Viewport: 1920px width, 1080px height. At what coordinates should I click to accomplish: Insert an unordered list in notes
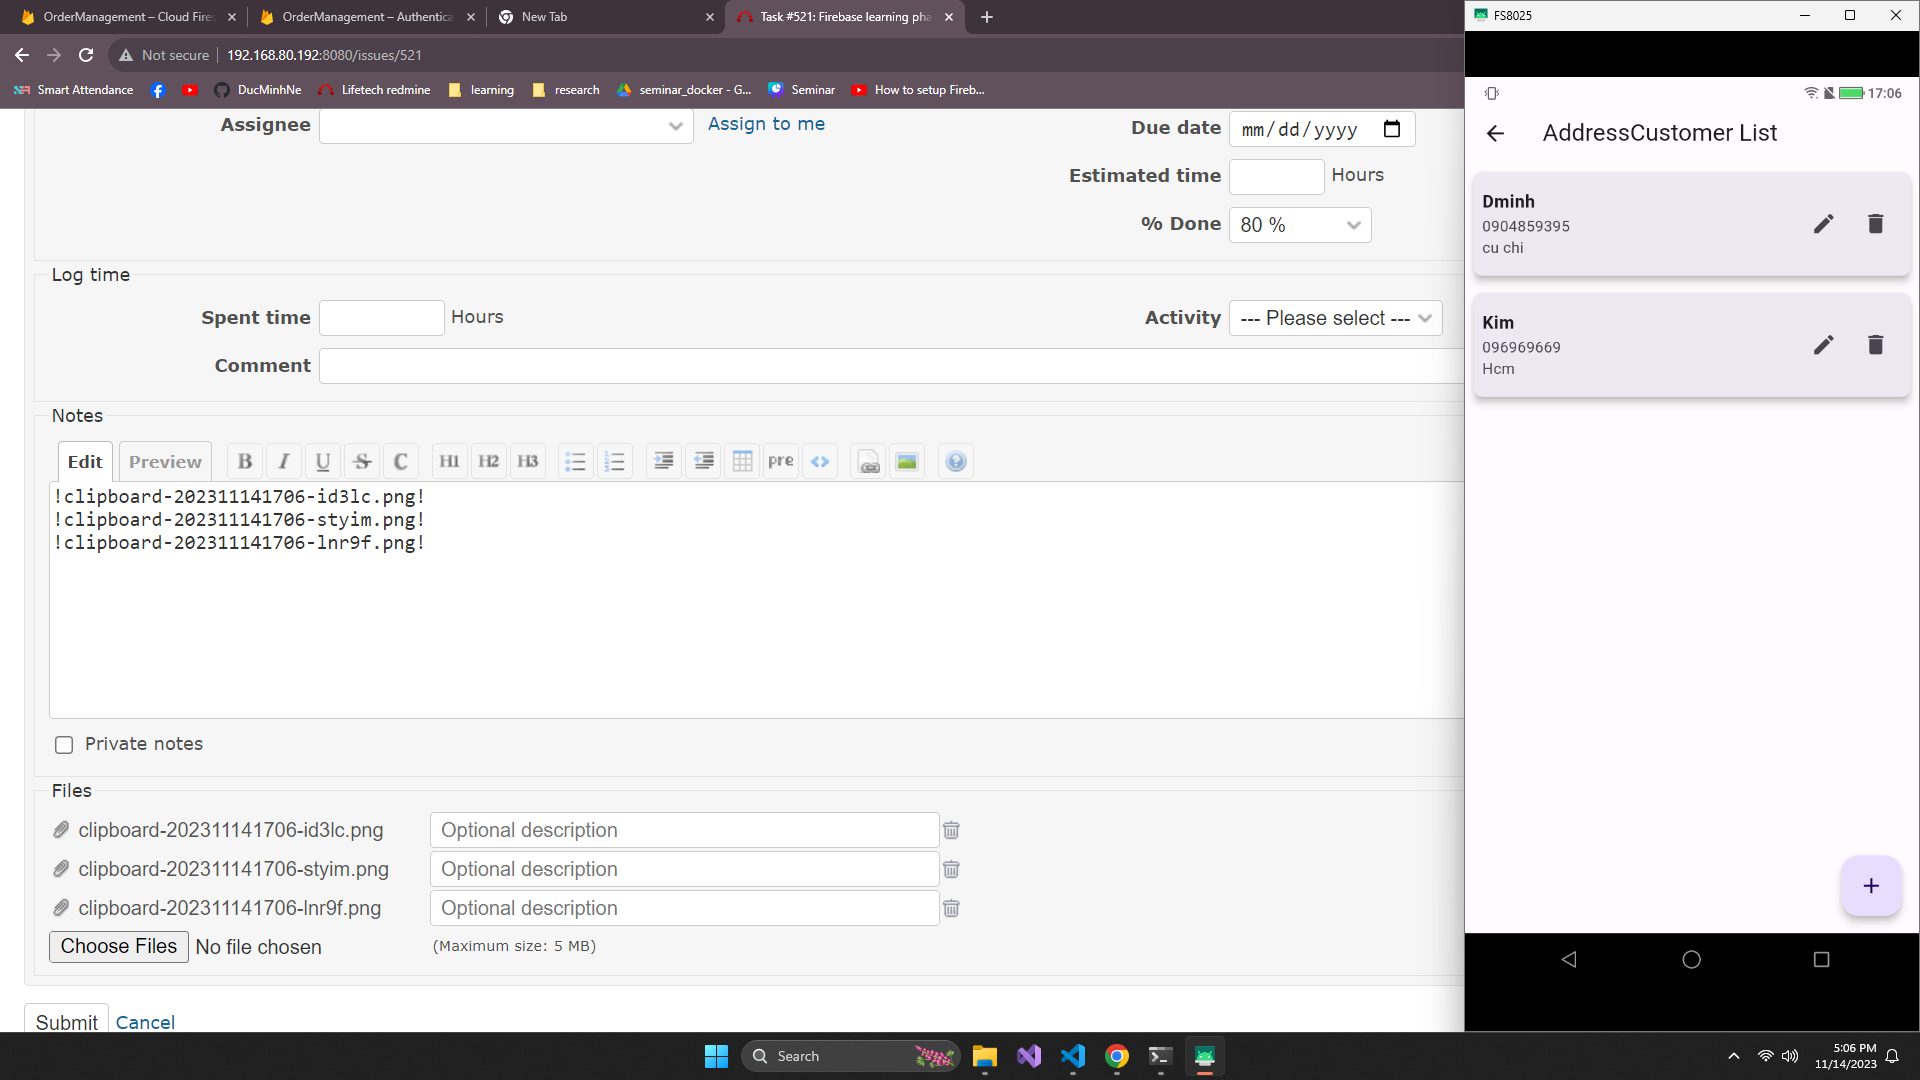575,461
